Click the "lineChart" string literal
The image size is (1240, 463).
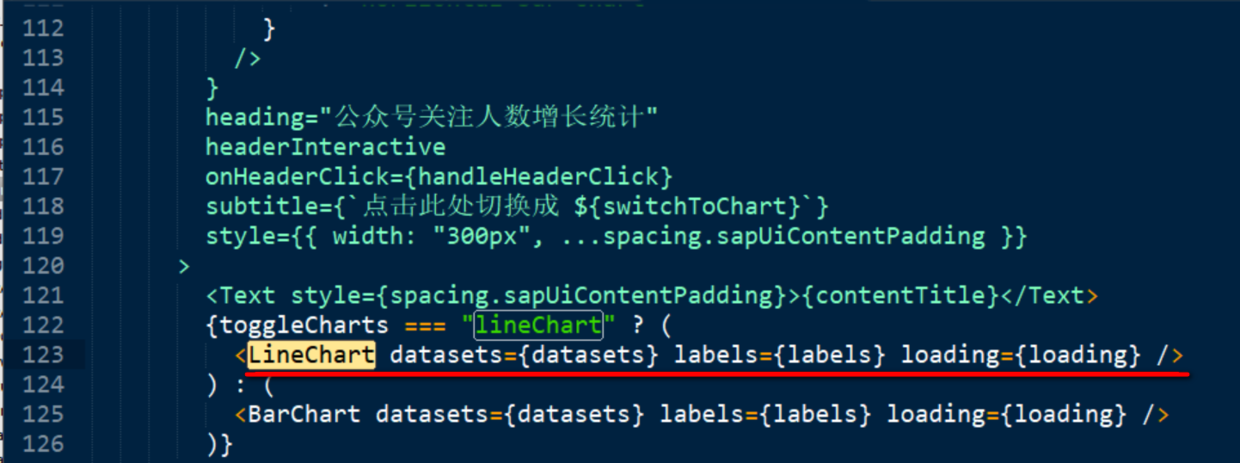click(x=539, y=325)
